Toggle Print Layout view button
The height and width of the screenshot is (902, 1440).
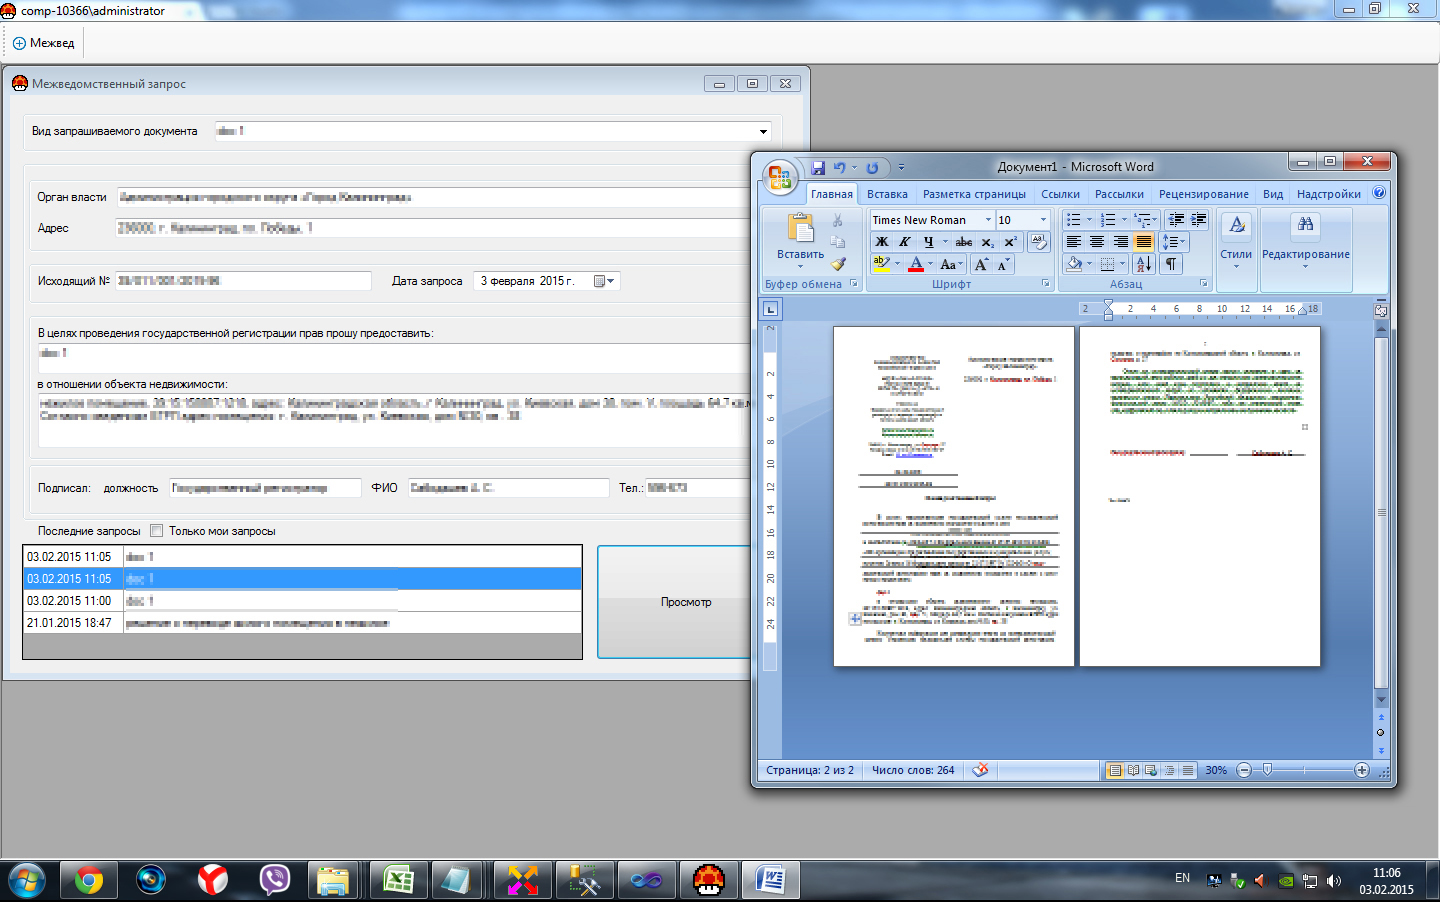[x=1115, y=770]
